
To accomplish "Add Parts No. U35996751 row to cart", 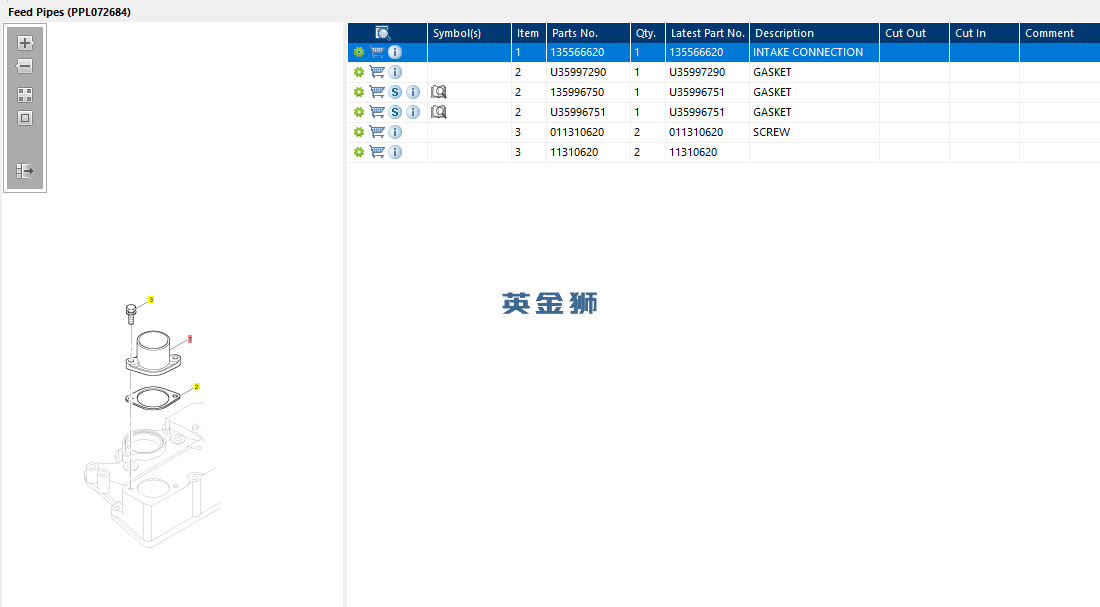I will 377,112.
